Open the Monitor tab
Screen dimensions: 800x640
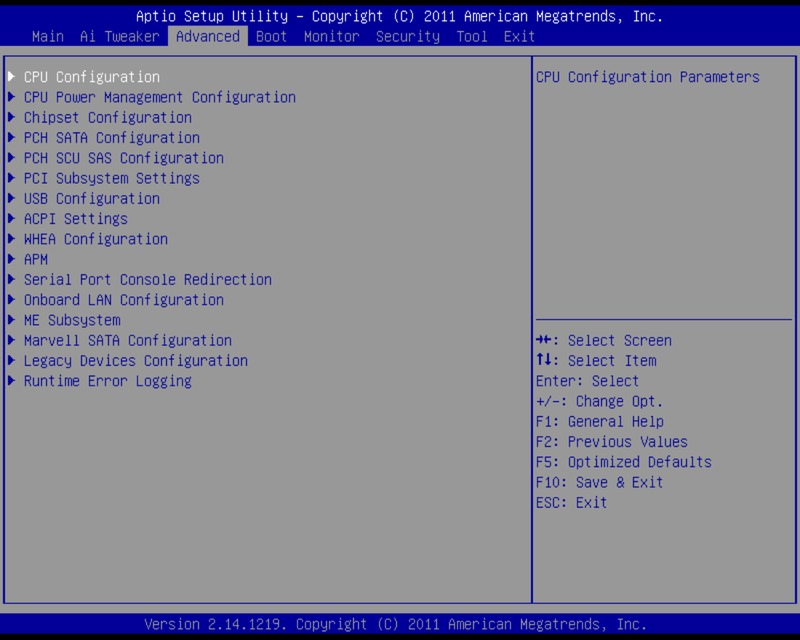coord(331,36)
